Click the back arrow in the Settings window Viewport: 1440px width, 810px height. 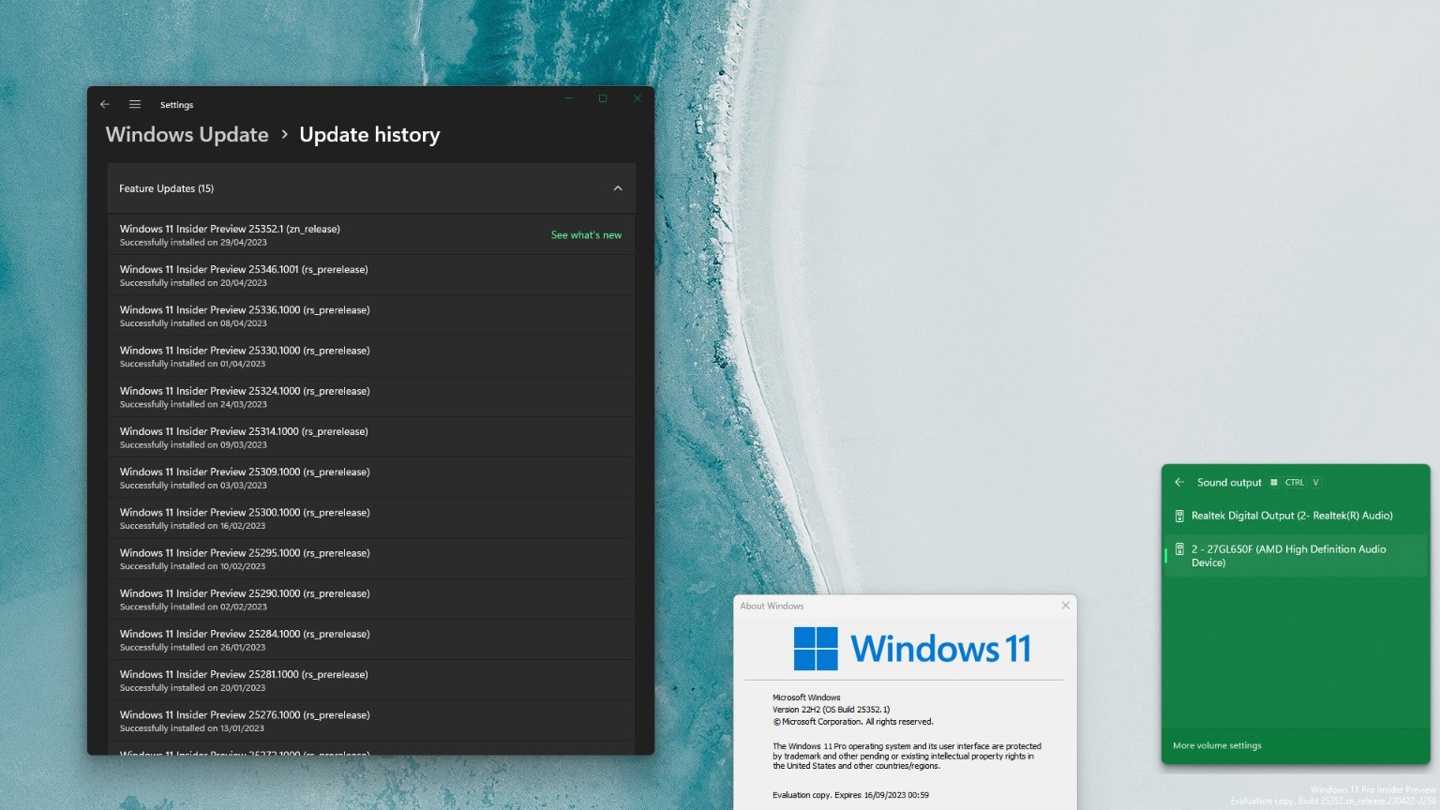(x=105, y=104)
